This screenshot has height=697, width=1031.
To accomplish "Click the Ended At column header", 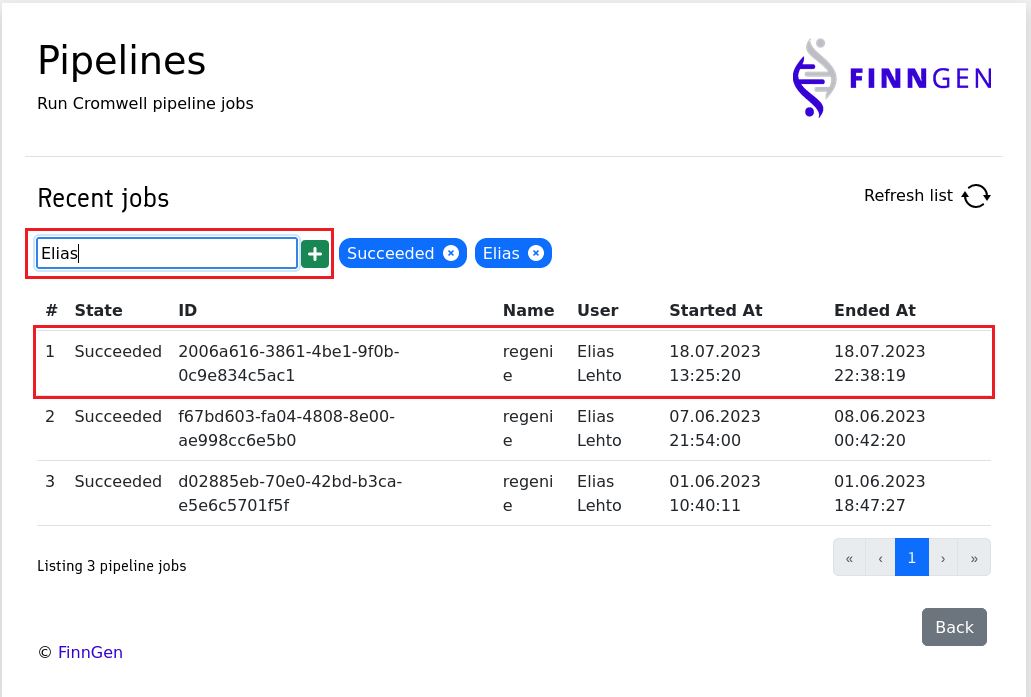I will tap(874, 310).
